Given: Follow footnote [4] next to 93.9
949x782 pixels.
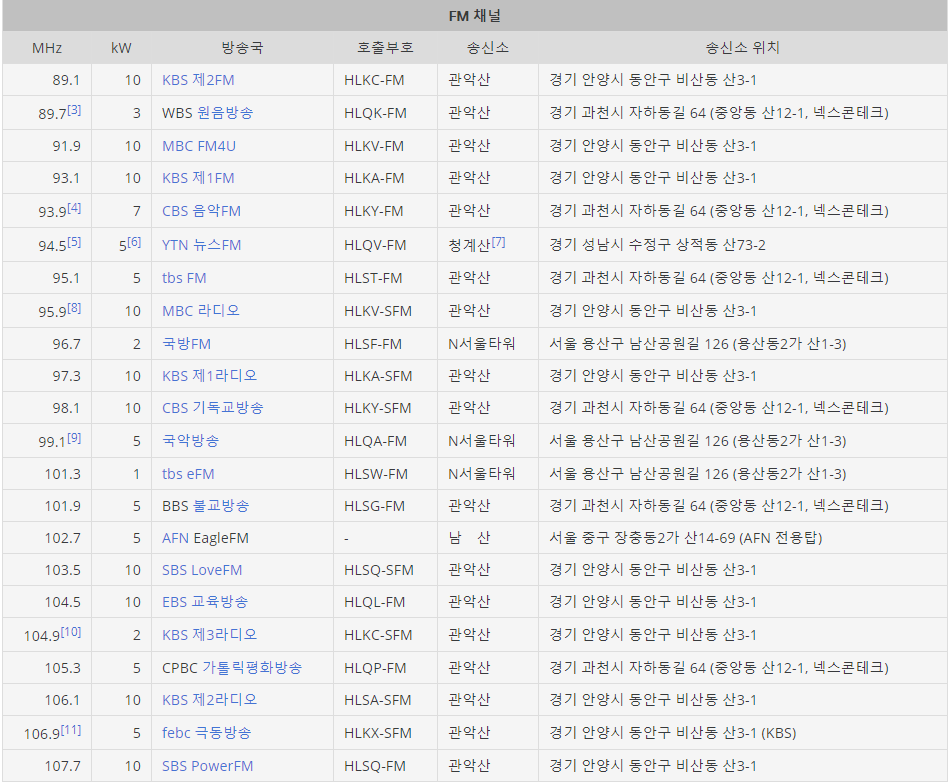Looking at the screenshot, I should 74,208.
